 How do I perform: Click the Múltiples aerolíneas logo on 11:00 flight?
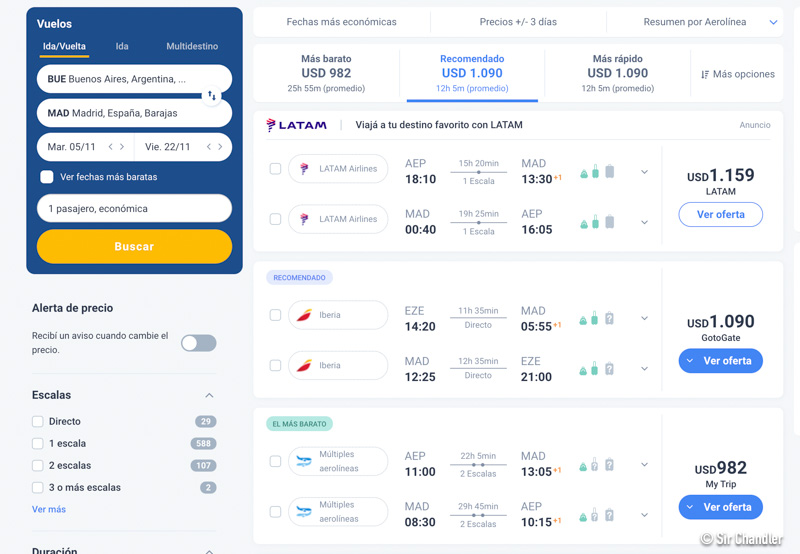click(x=305, y=461)
